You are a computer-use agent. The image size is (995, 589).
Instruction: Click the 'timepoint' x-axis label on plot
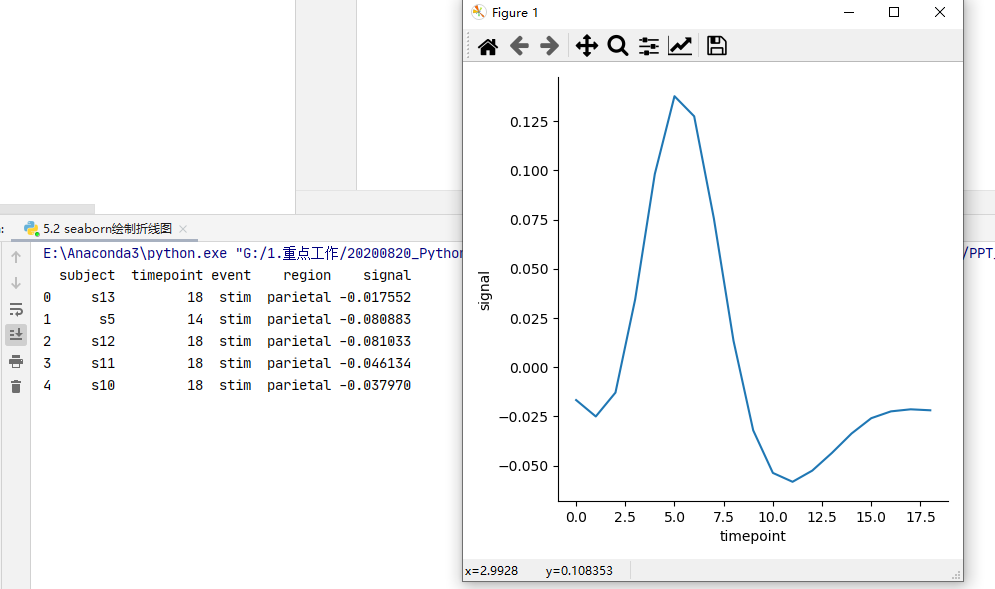[x=753, y=536]
